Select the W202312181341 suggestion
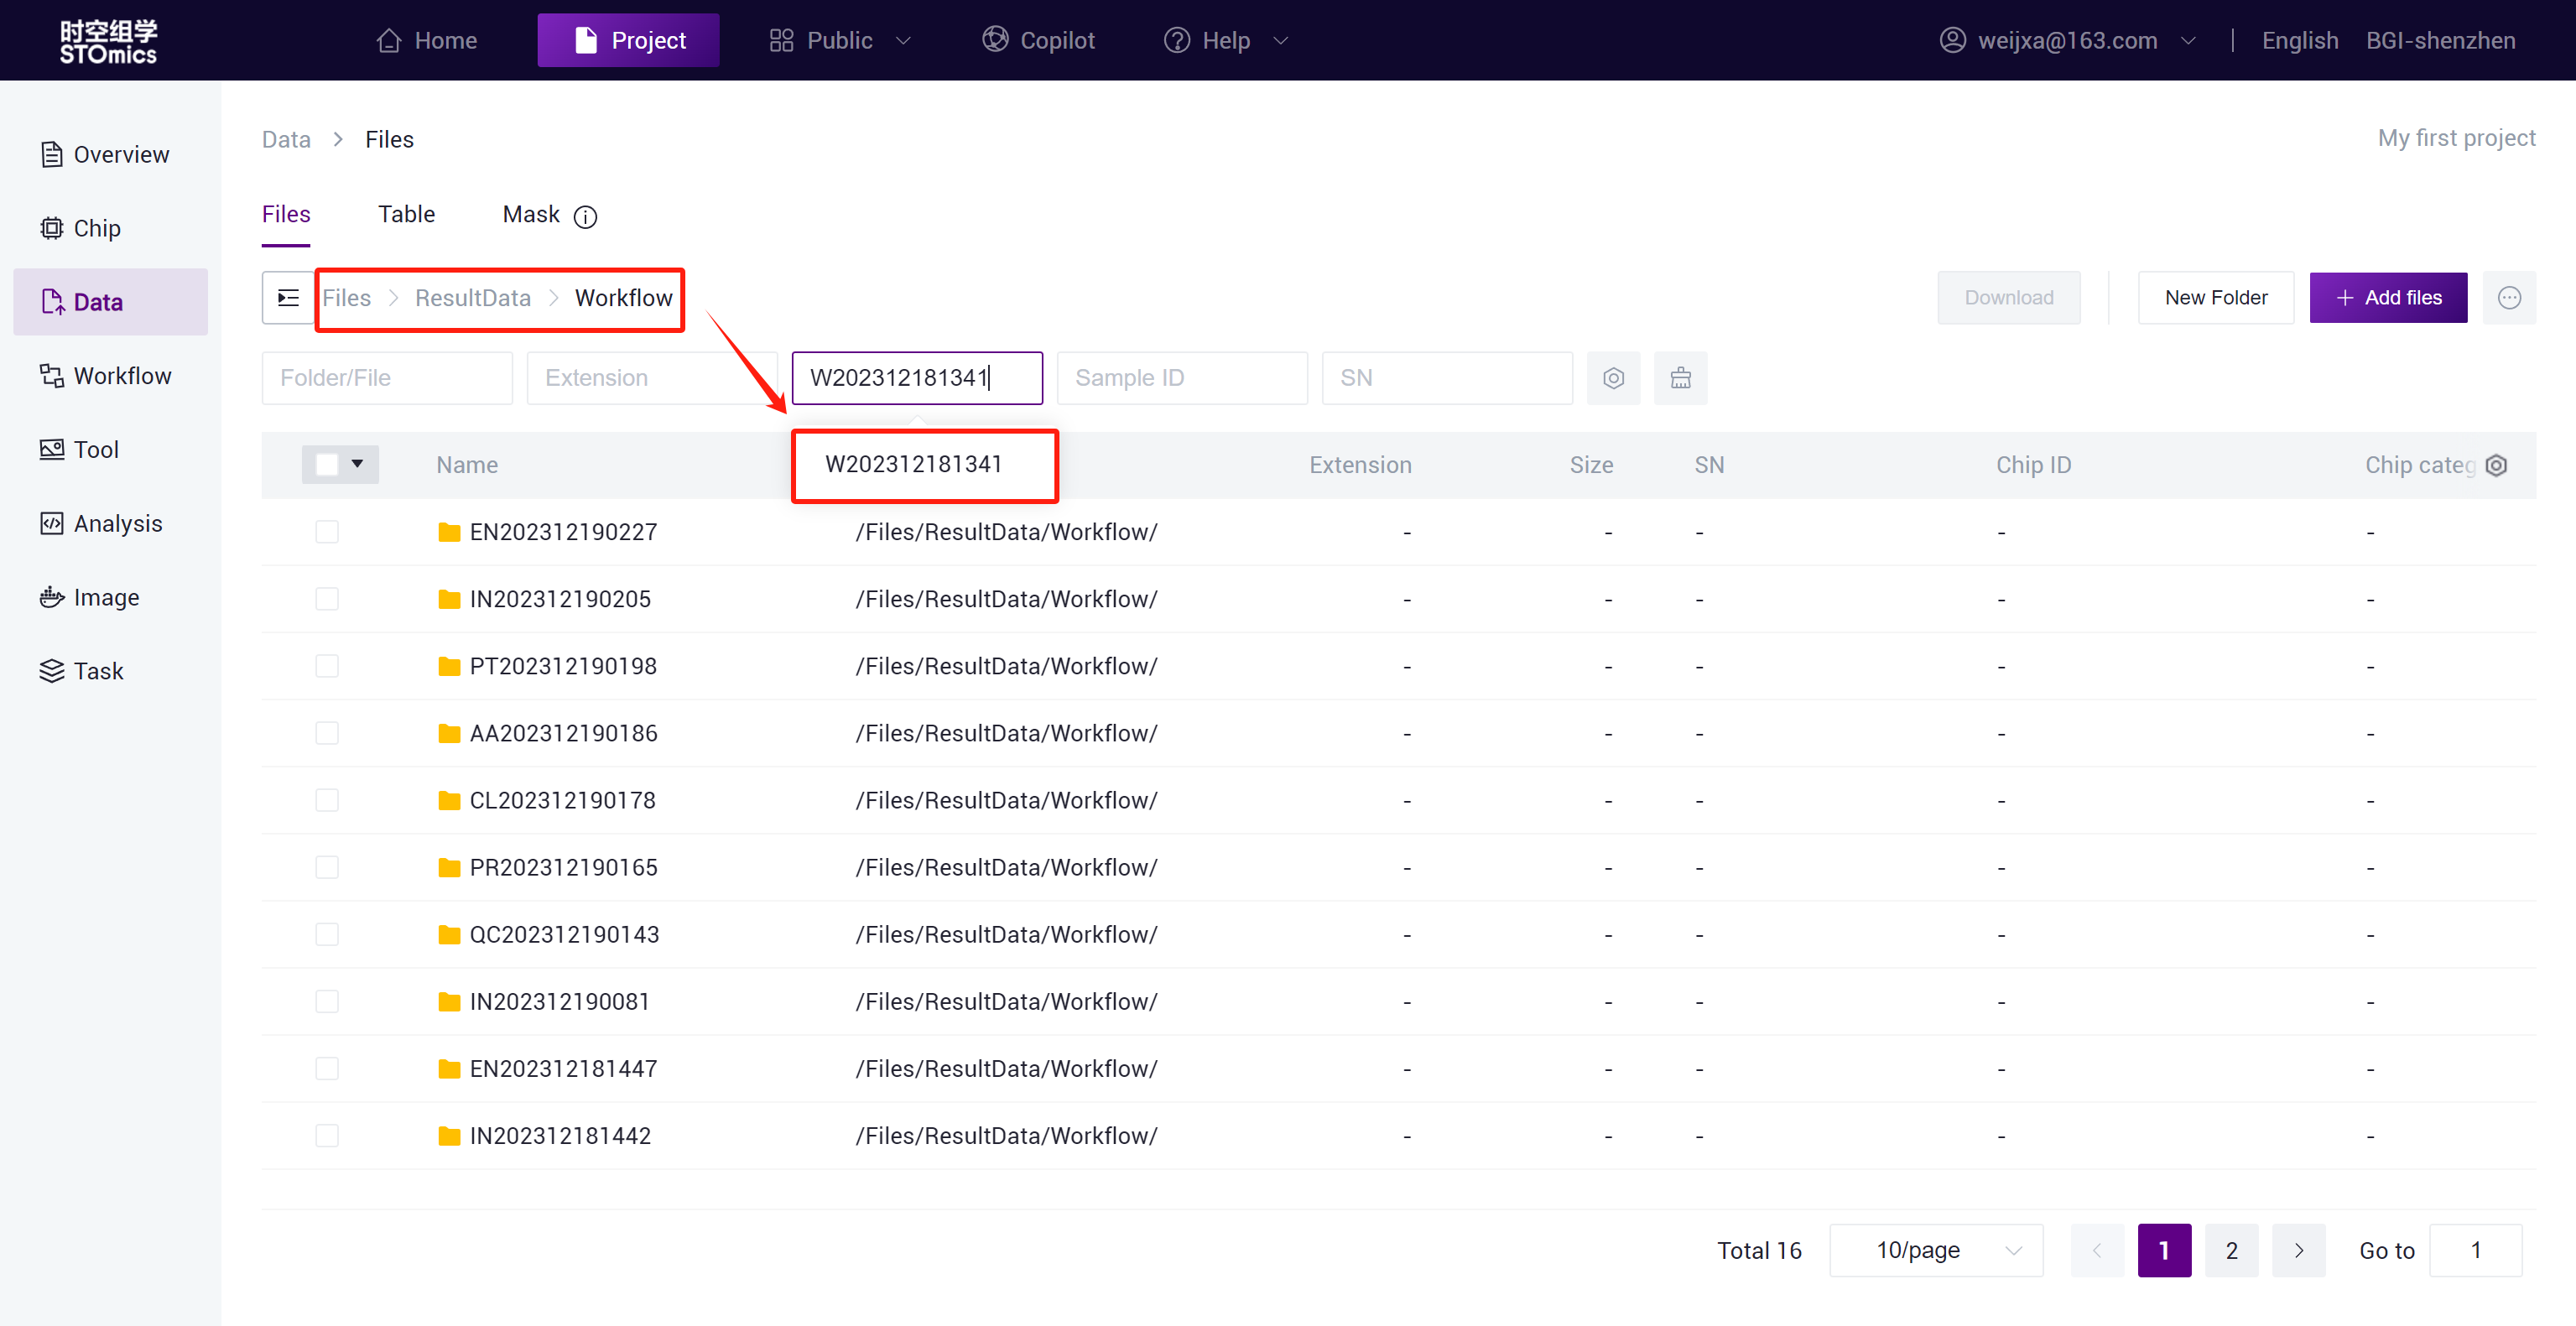The height and width of the screenshot is (1326, 2576). [x=913, y=465]
